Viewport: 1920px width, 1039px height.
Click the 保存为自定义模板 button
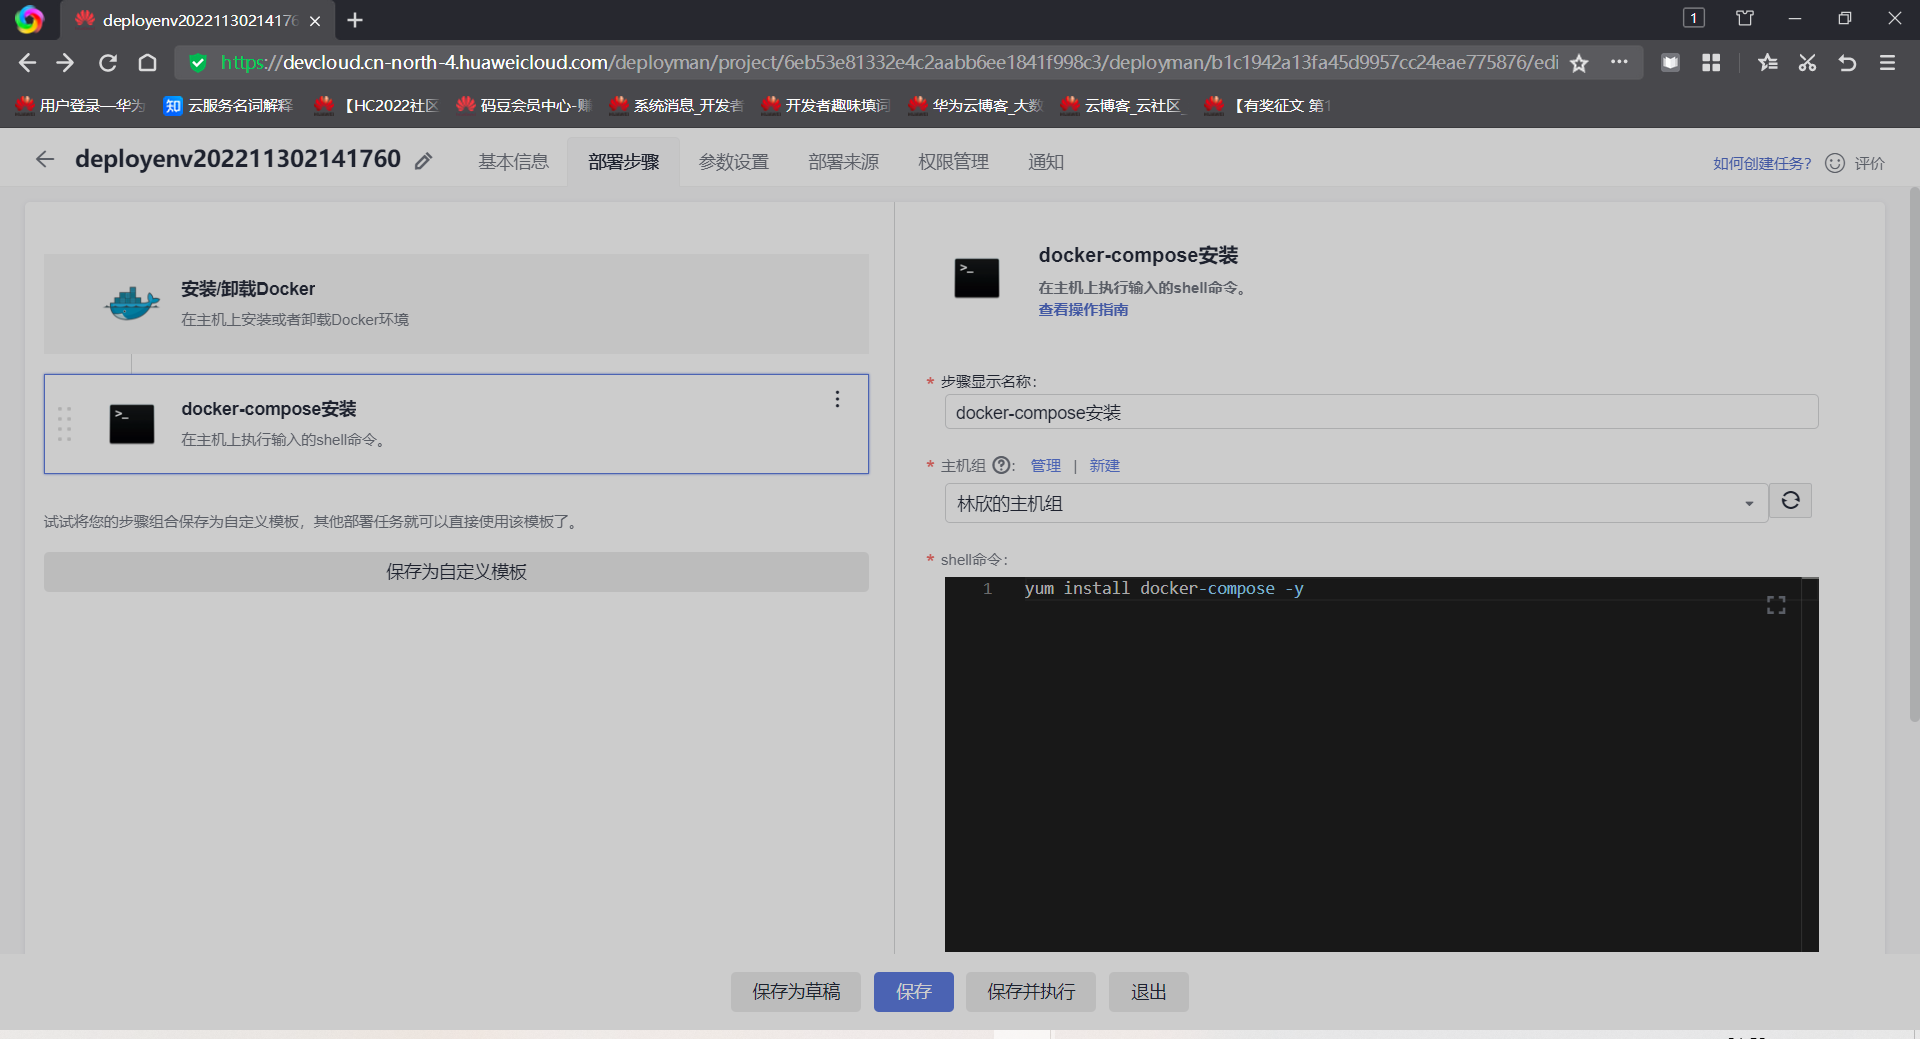456,572
